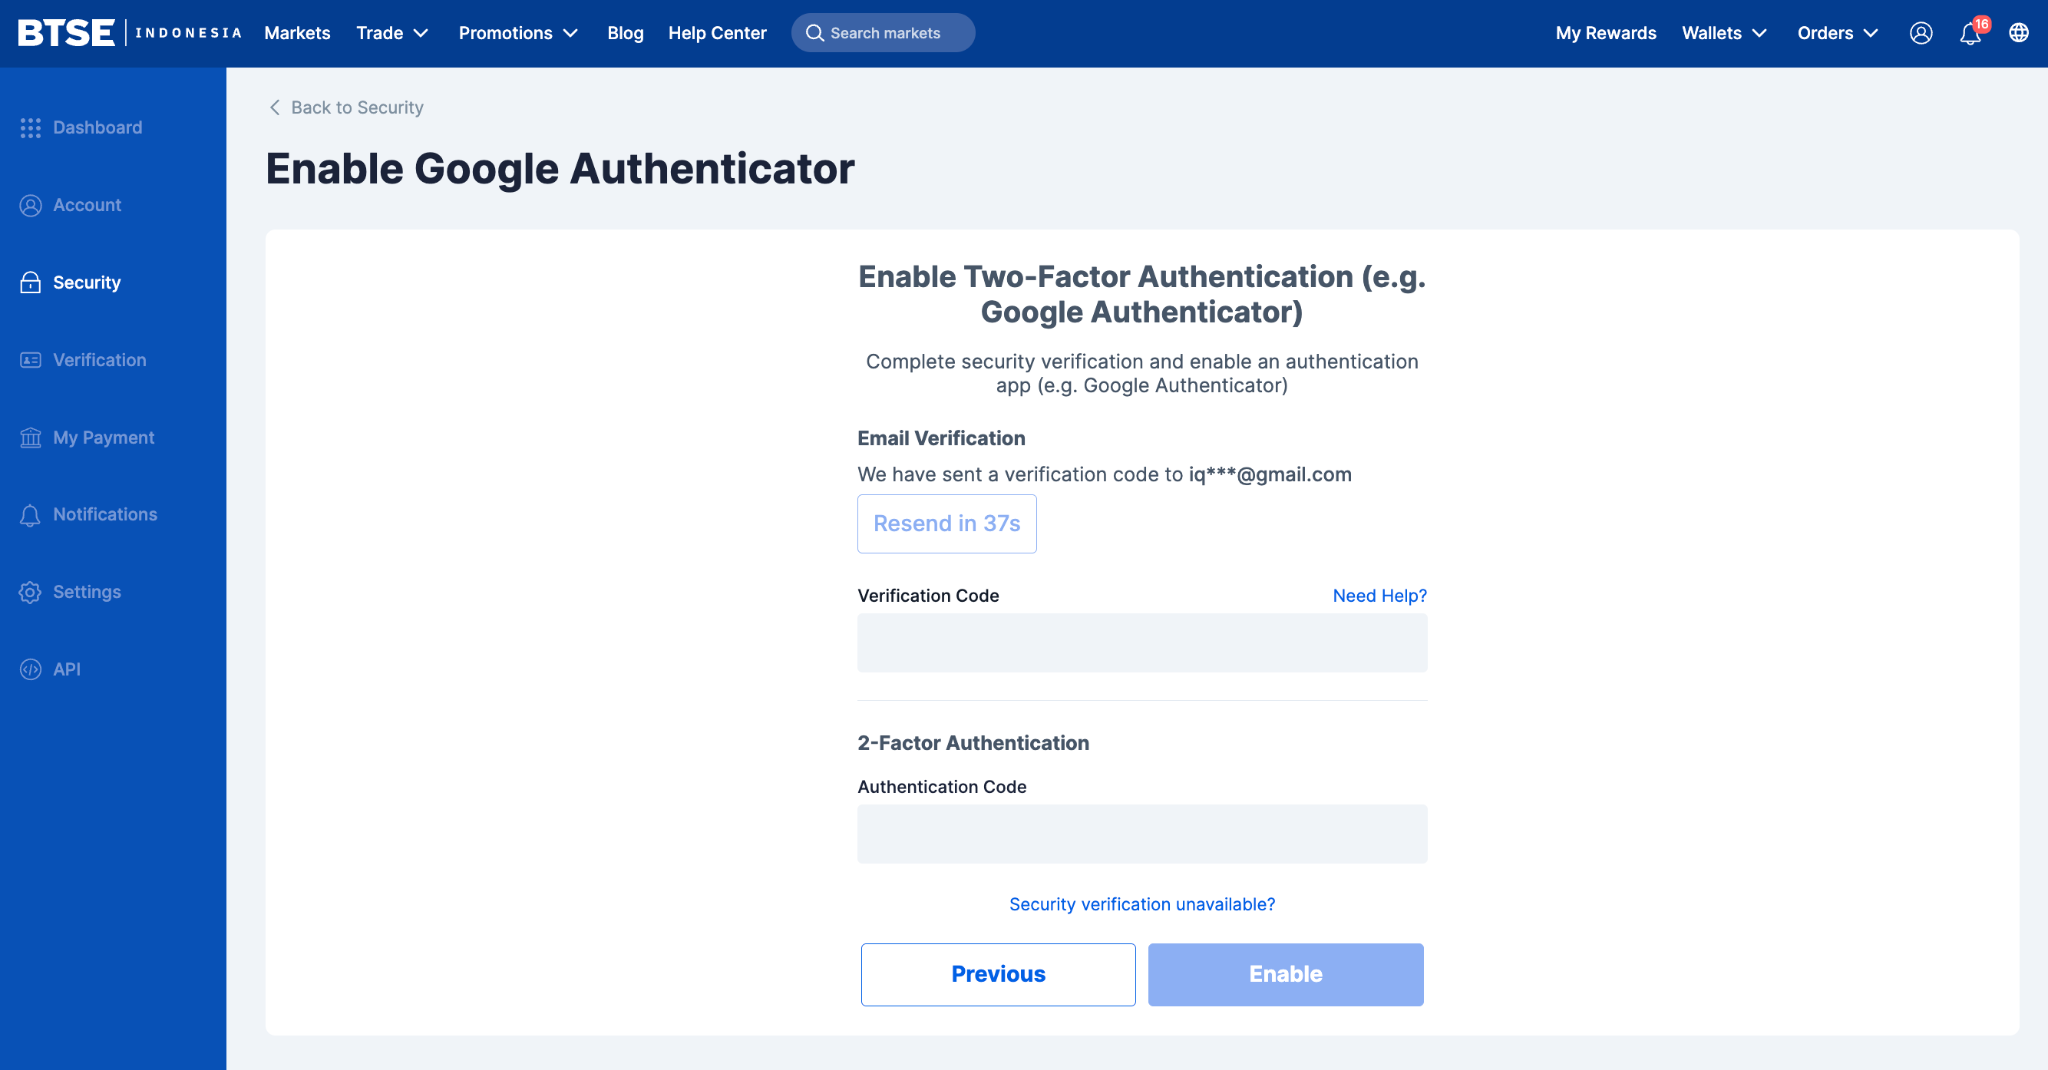Open the Wallets dropdown

coord(1724,33)
